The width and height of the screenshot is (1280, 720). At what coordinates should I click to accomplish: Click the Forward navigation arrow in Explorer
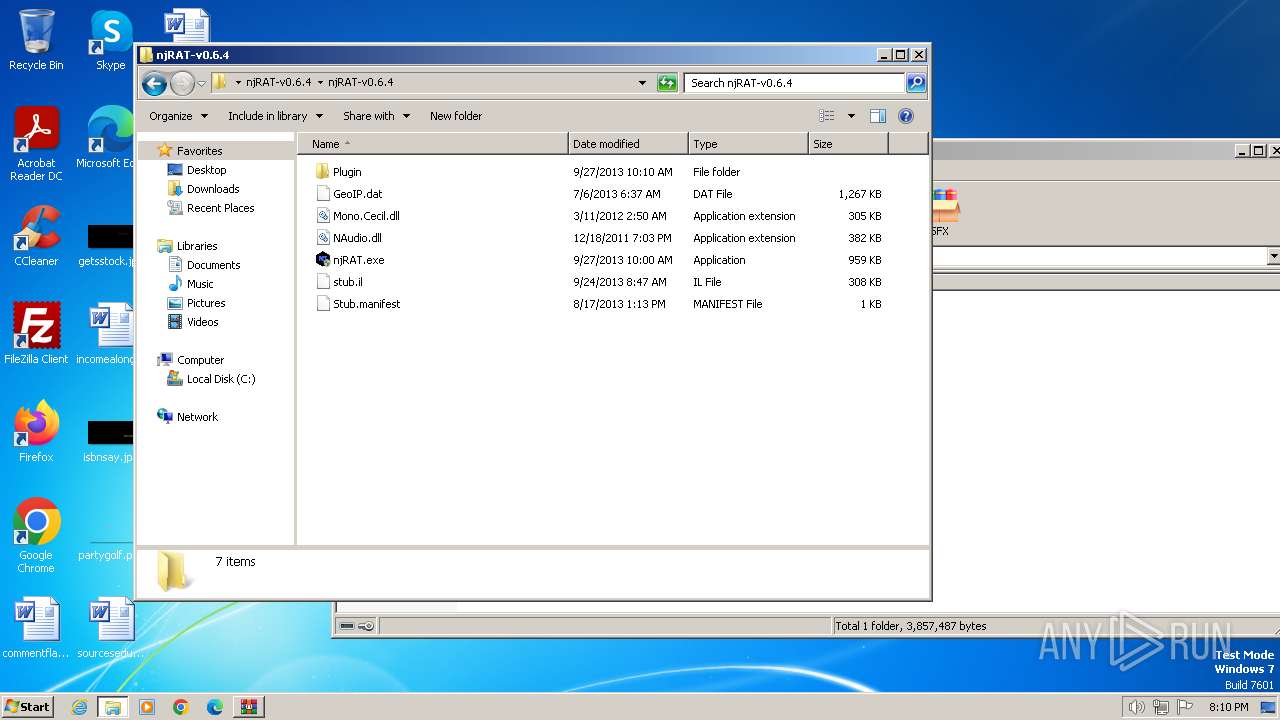182,83
